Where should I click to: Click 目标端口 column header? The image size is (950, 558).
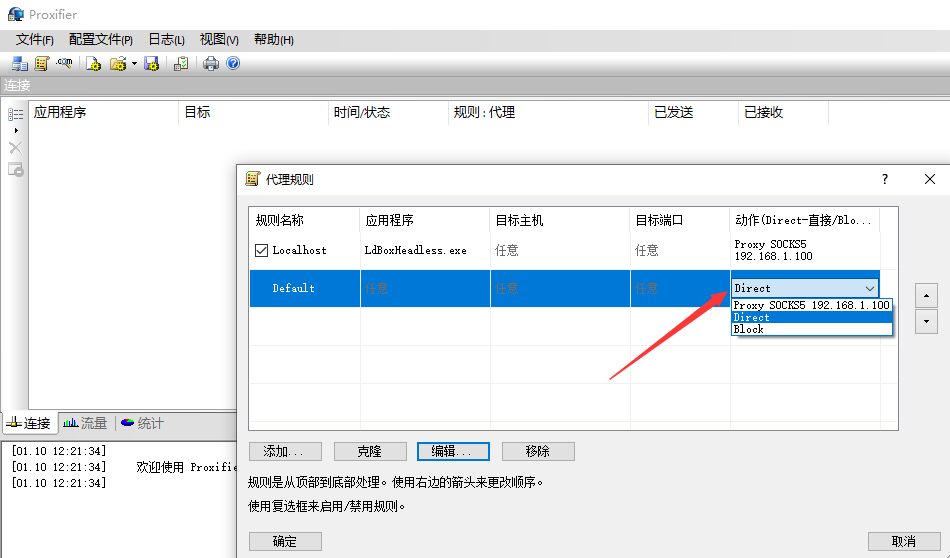[x=680, y=221]
